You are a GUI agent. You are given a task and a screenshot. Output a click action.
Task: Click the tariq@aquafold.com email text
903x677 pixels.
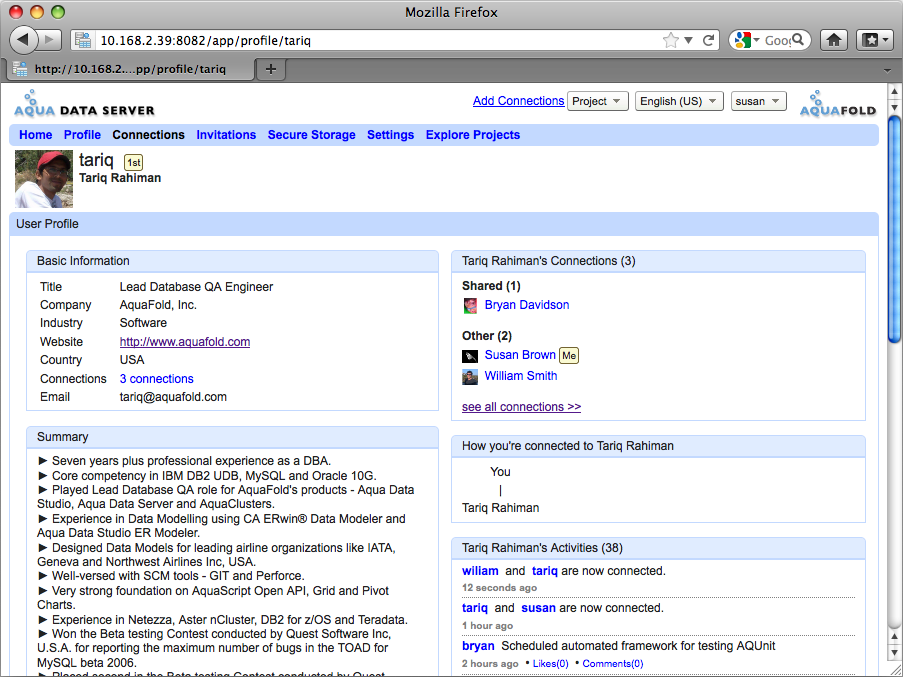pyautogui.click(x=173, y=397)
